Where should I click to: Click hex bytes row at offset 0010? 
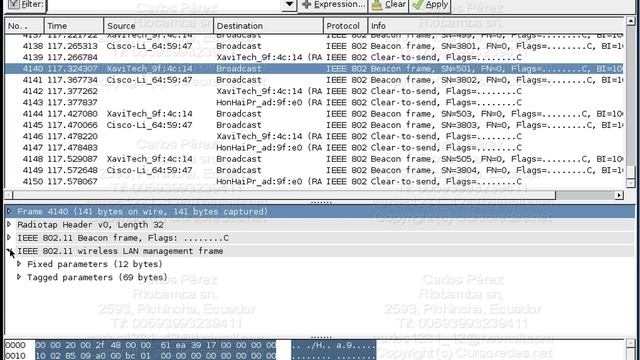(156, 356)
